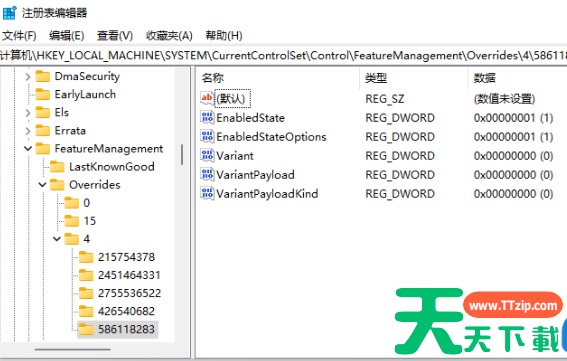Viewport: 567px width, 361px height.
Task: Collapse the Overrides key chevron
Action: click(x=42, y=185)
